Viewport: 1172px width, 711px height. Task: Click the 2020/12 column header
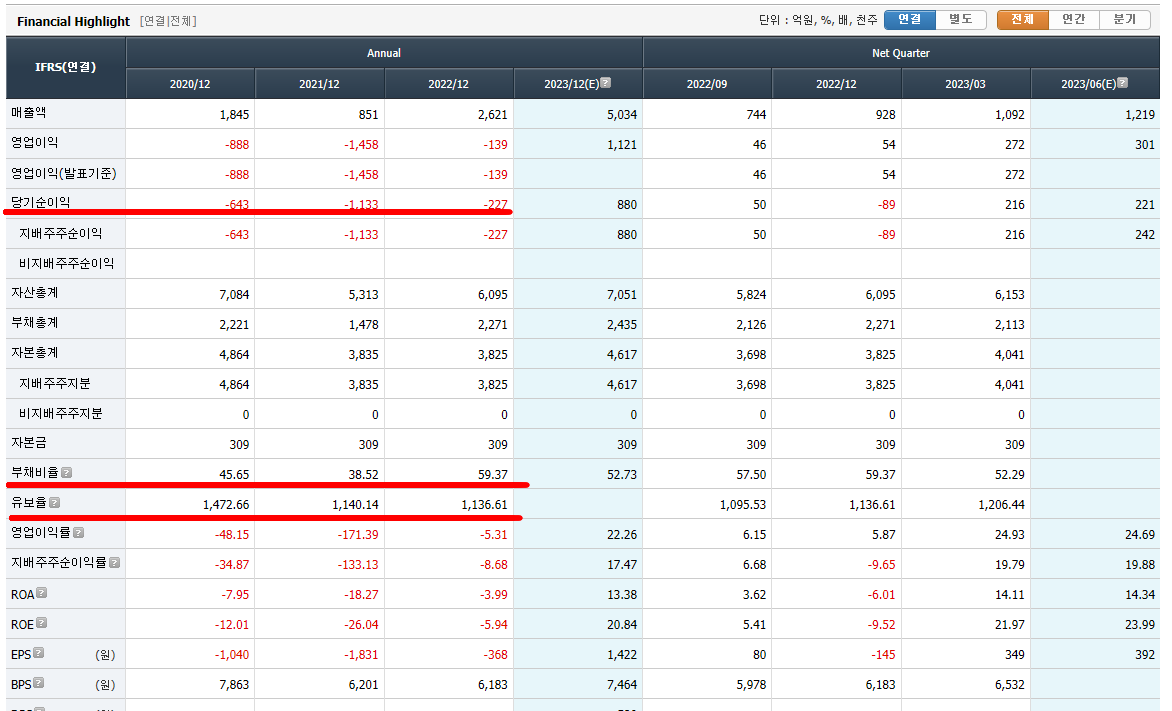tap(190, 84)
